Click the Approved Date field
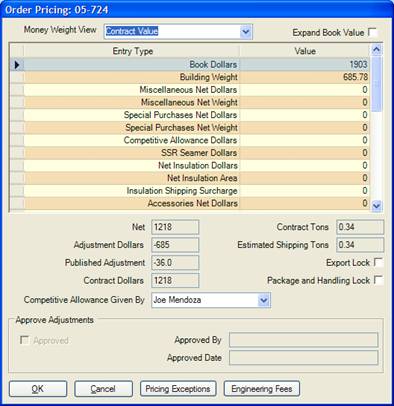The image size is (394, 406). click(x=304, y=358)
